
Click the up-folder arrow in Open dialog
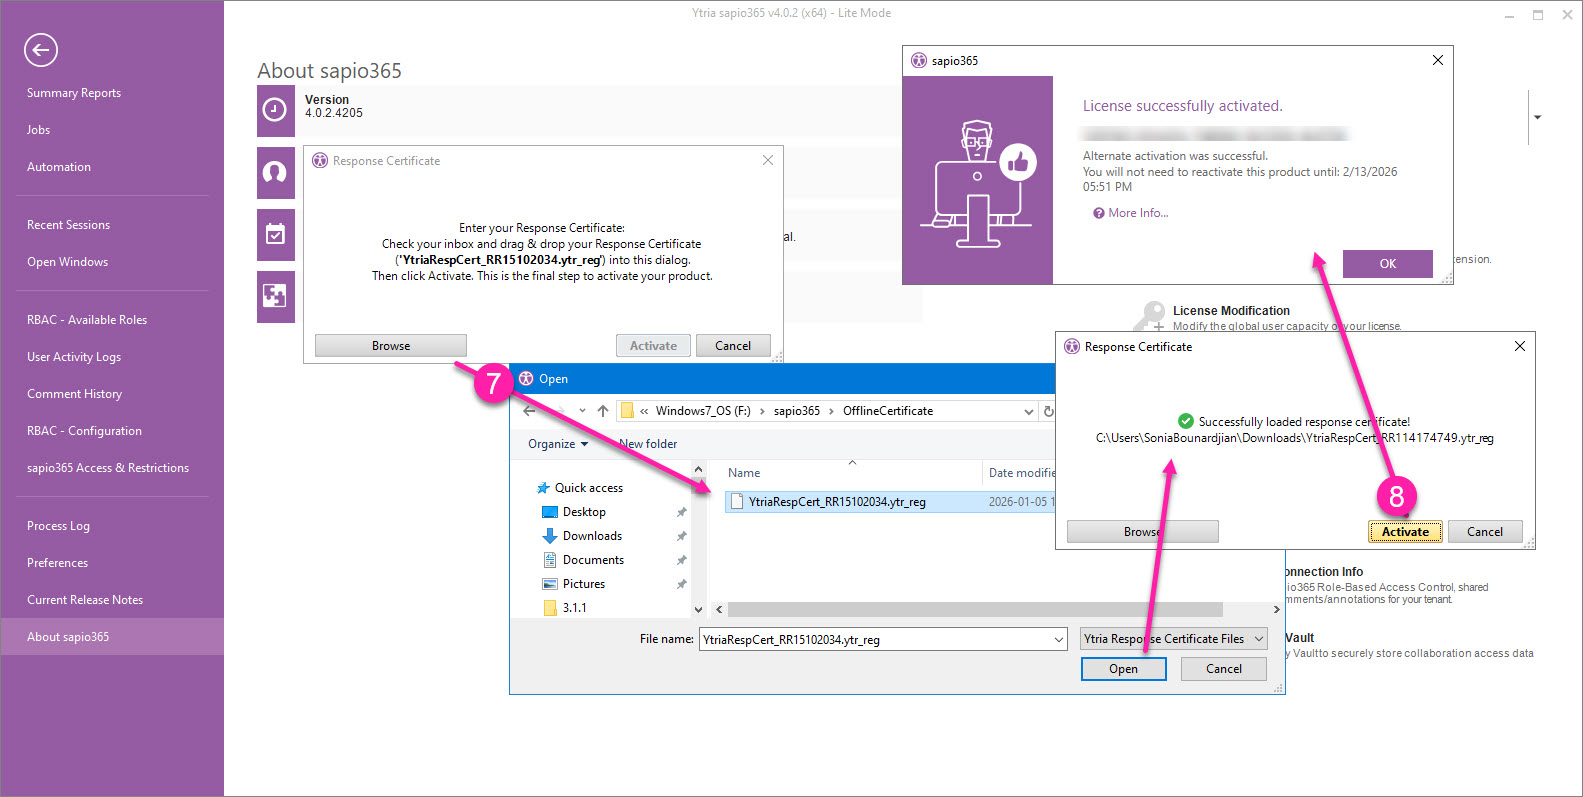(603, 411)
